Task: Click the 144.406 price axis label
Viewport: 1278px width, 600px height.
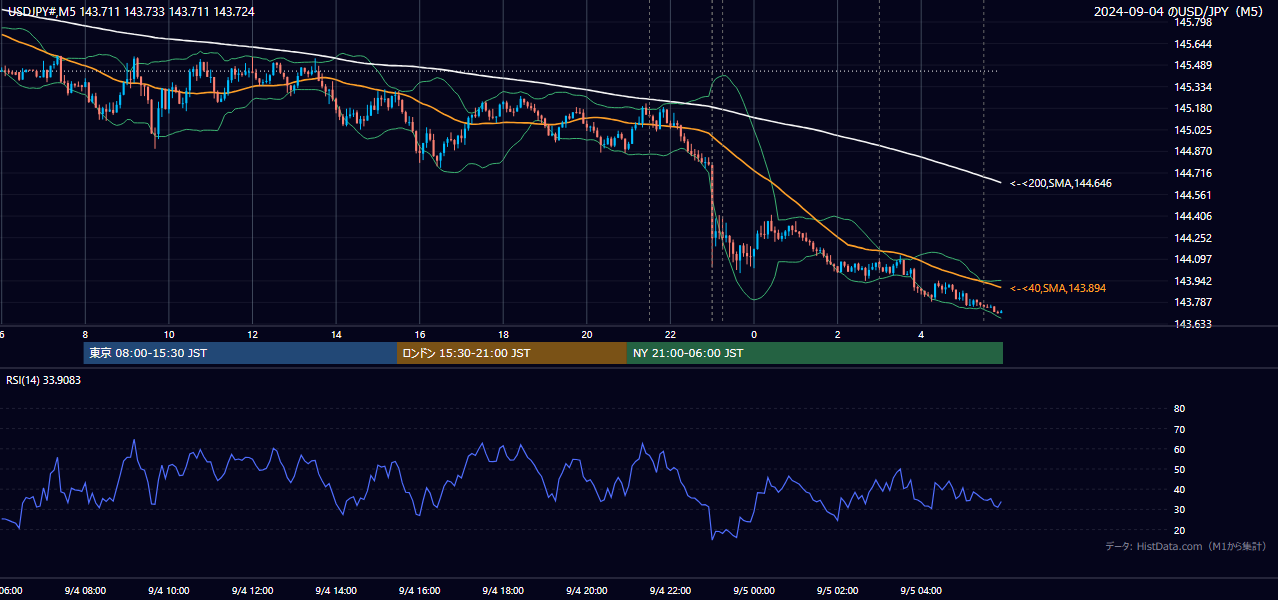Action: point(1192,216)
